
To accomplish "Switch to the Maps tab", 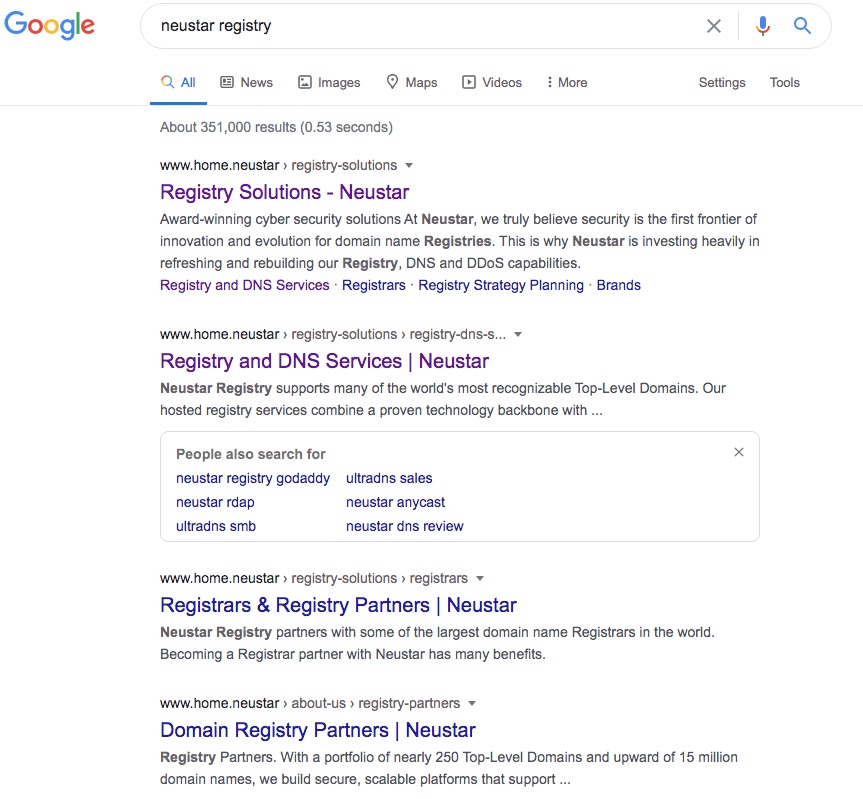I will coord(412,83).
